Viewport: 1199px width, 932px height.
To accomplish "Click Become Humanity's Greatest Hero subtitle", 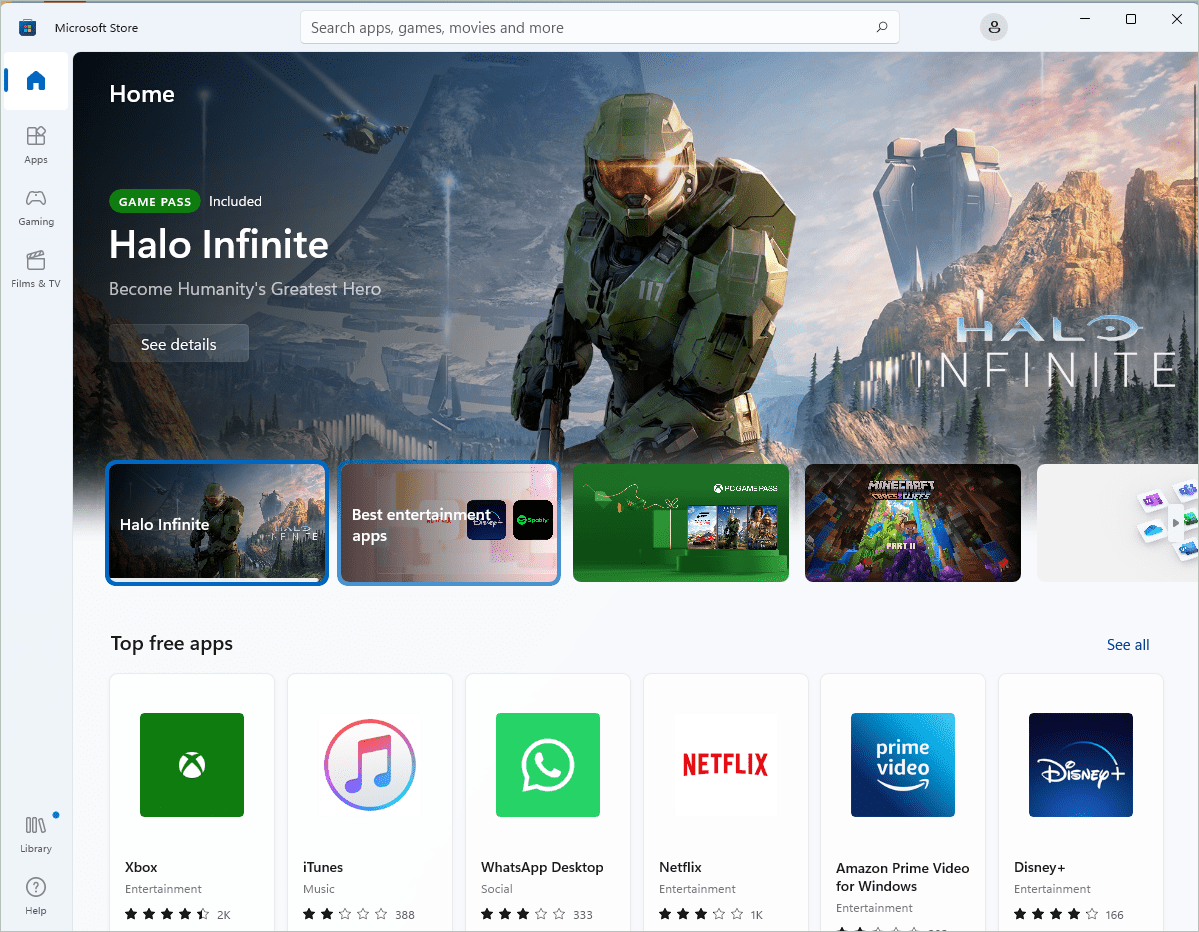I will click(245, 289).
